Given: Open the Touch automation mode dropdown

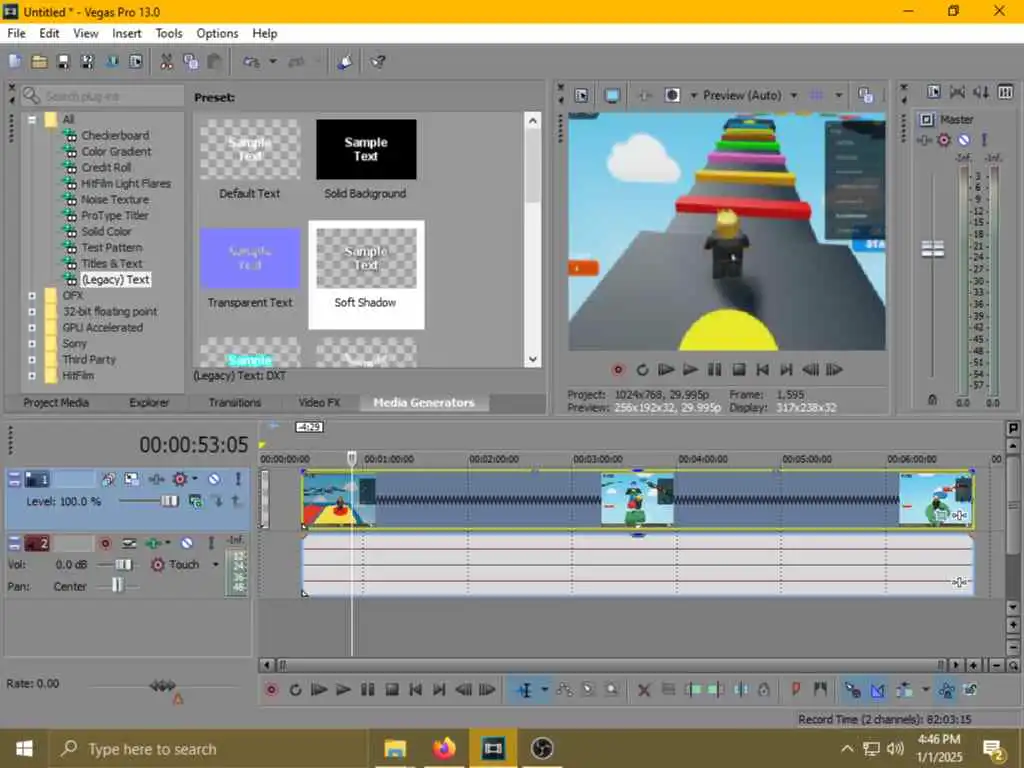Looking at the screenshot, I should [x=216, y=564].
